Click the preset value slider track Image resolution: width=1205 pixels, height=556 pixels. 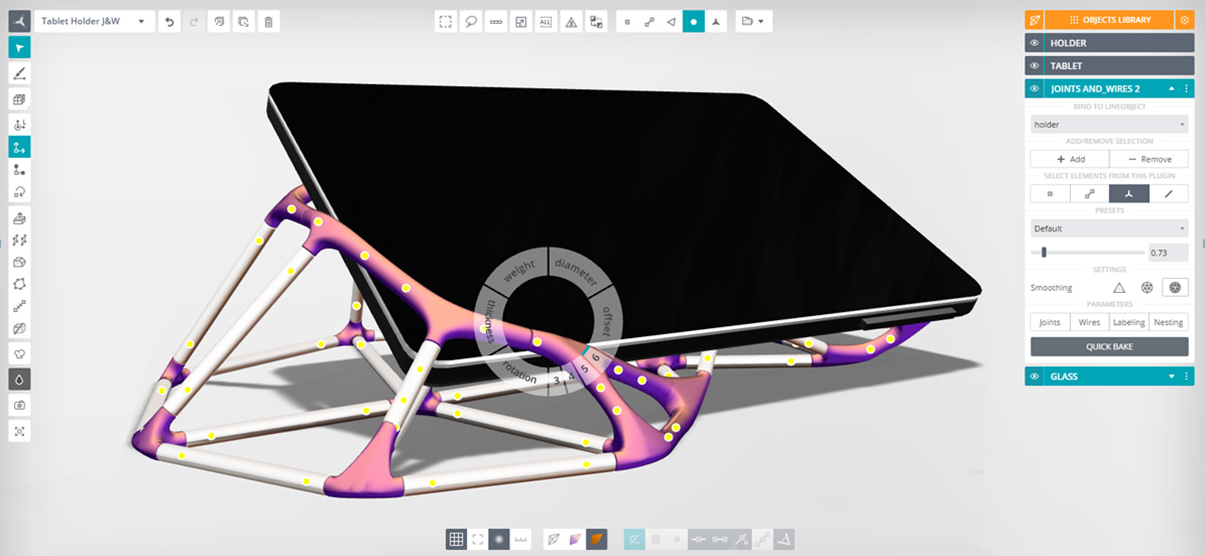click(x=1088, y=253)
